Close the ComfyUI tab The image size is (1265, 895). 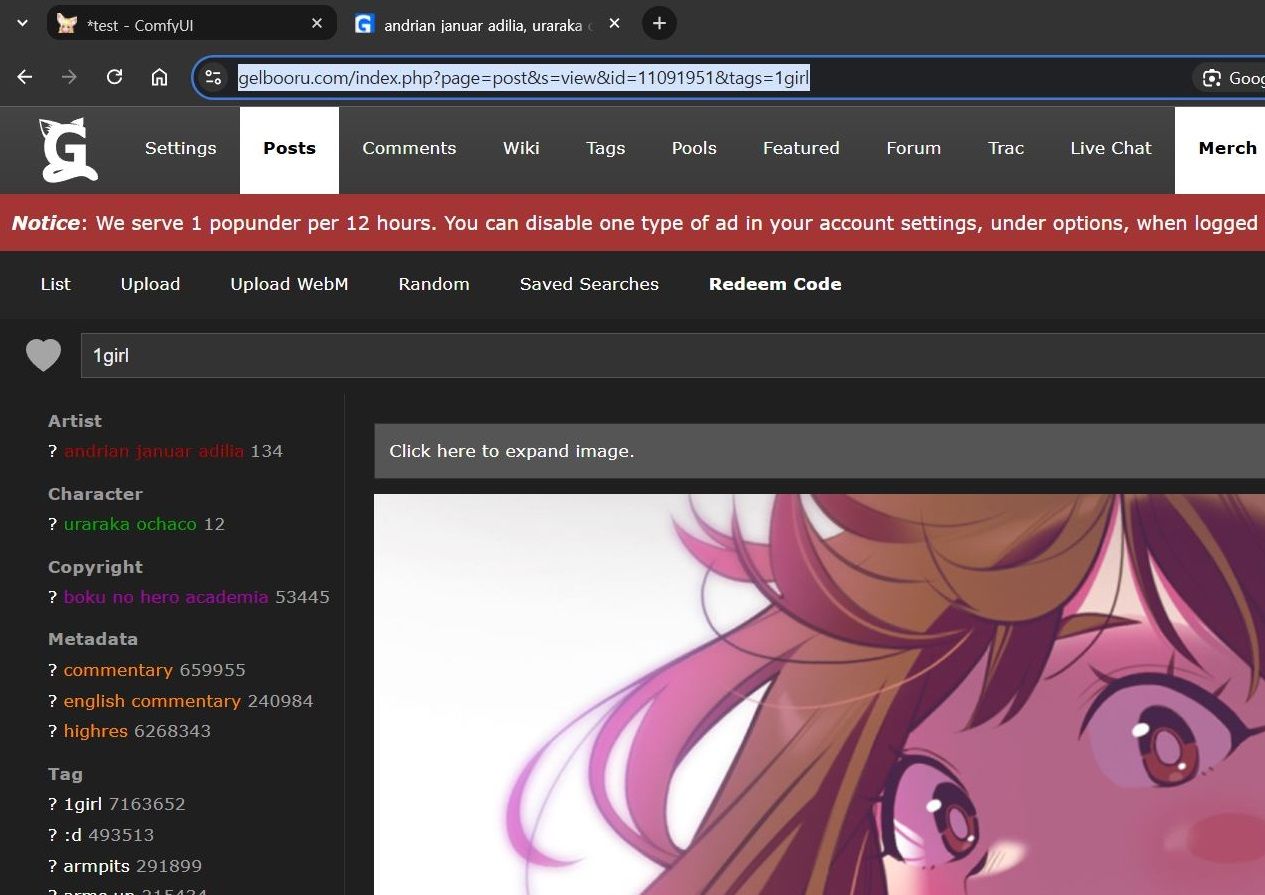[x=317, y=23]
